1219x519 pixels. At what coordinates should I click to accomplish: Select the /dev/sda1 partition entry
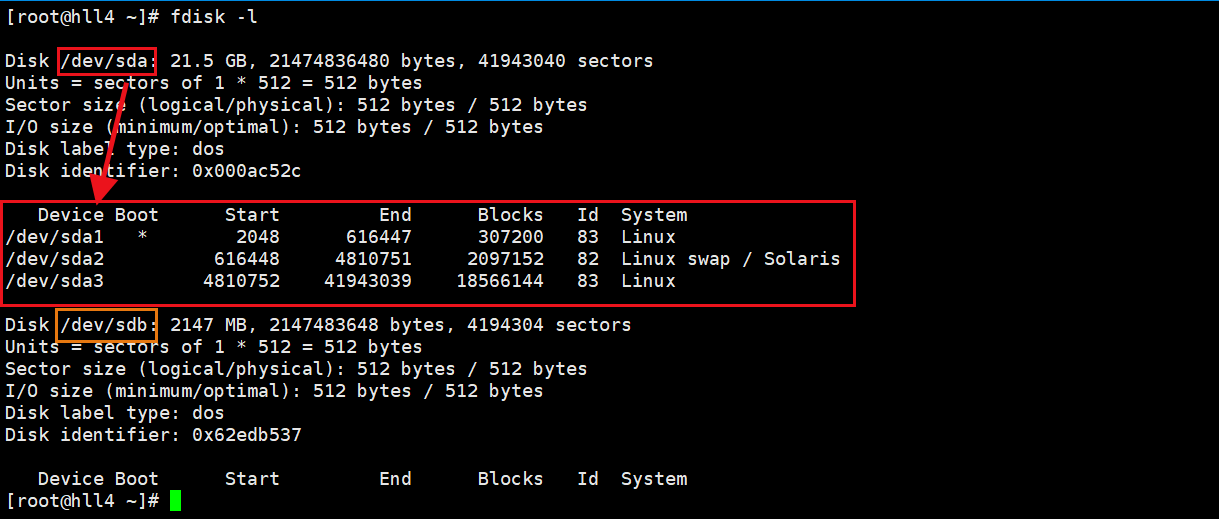tap(48, 238)
